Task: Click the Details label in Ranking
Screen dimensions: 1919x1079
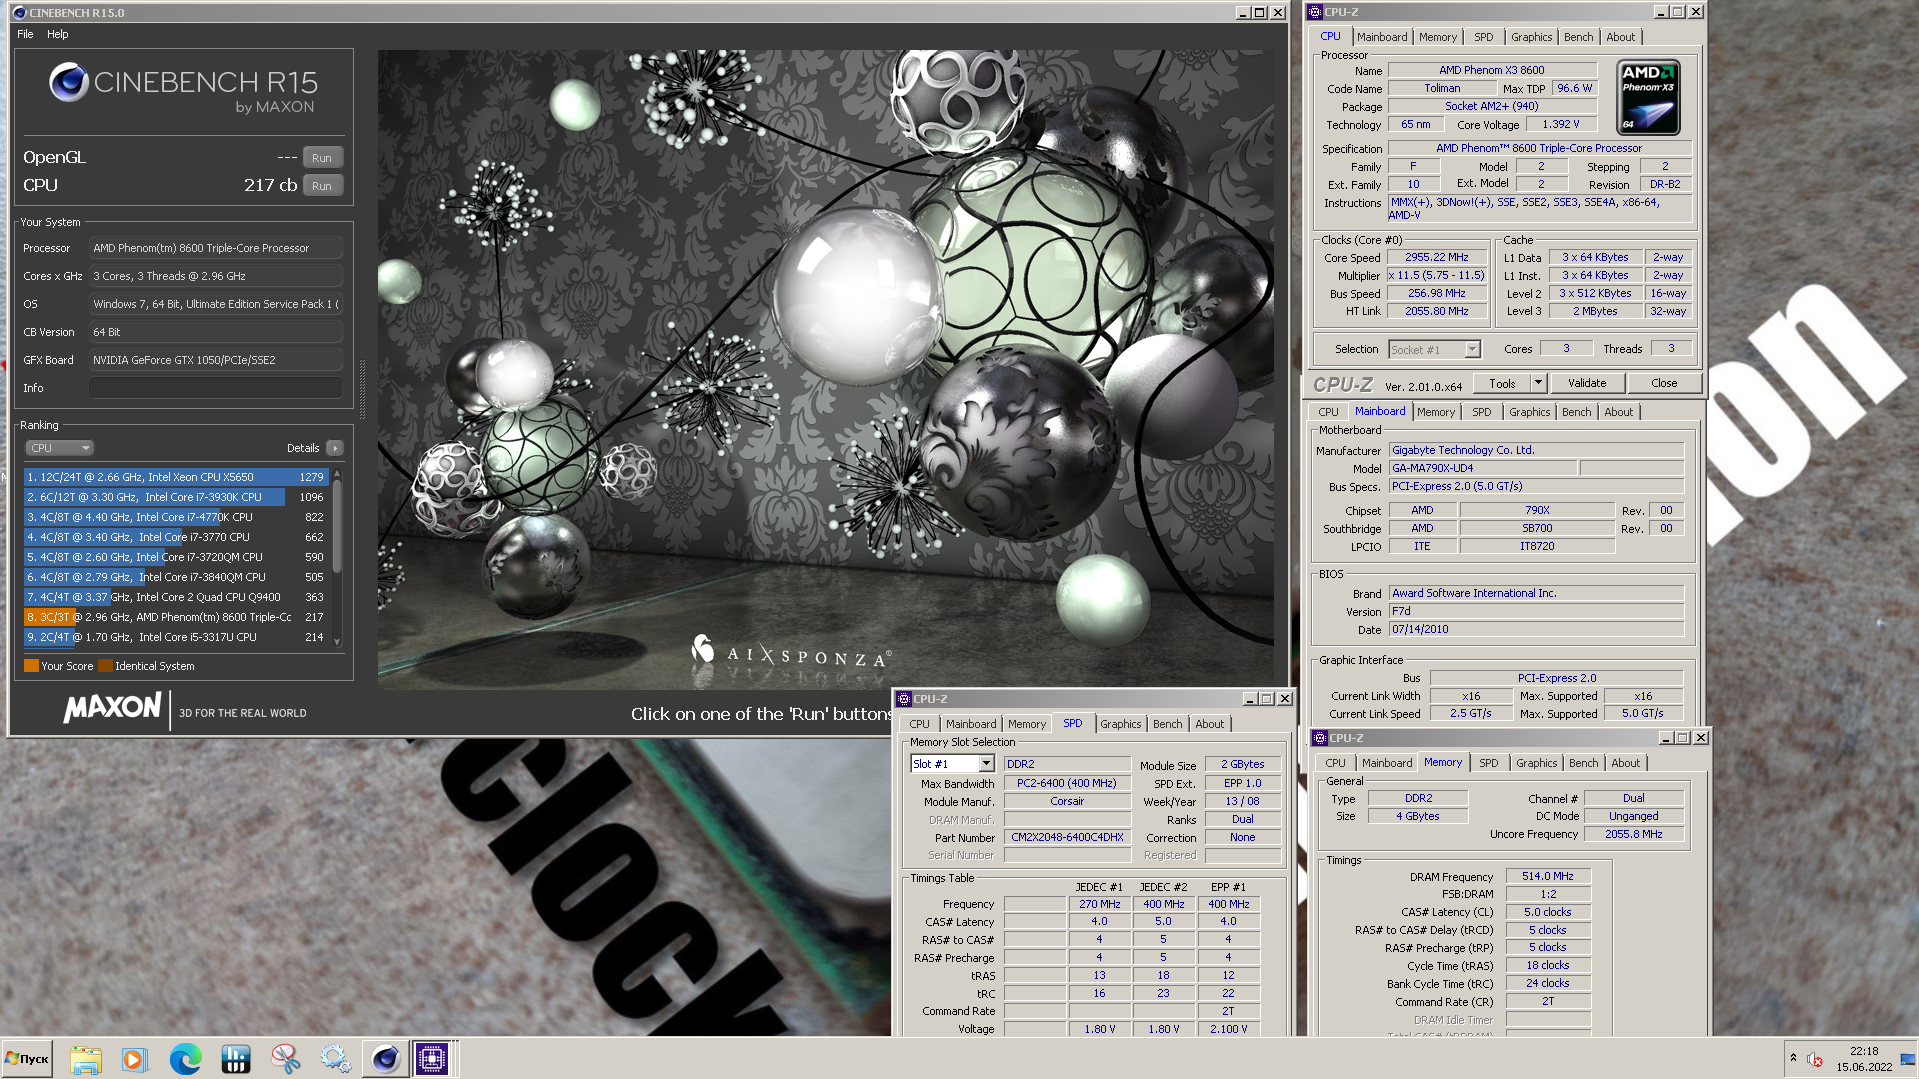Action: coord(302,448)
